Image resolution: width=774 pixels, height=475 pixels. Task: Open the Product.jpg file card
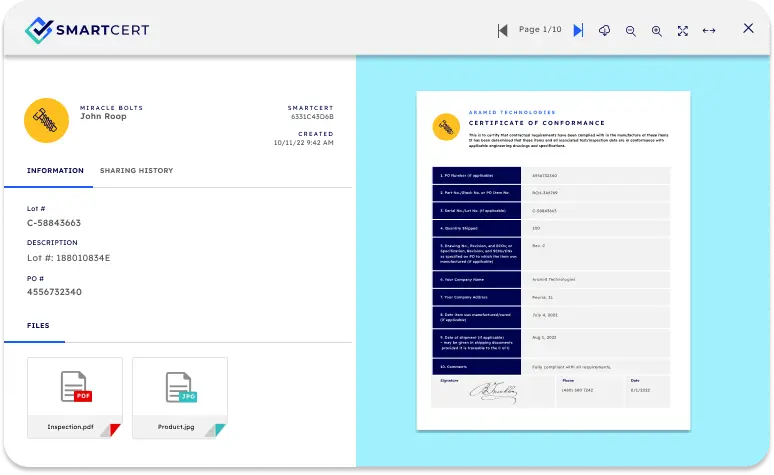click(x=180, y=398)
